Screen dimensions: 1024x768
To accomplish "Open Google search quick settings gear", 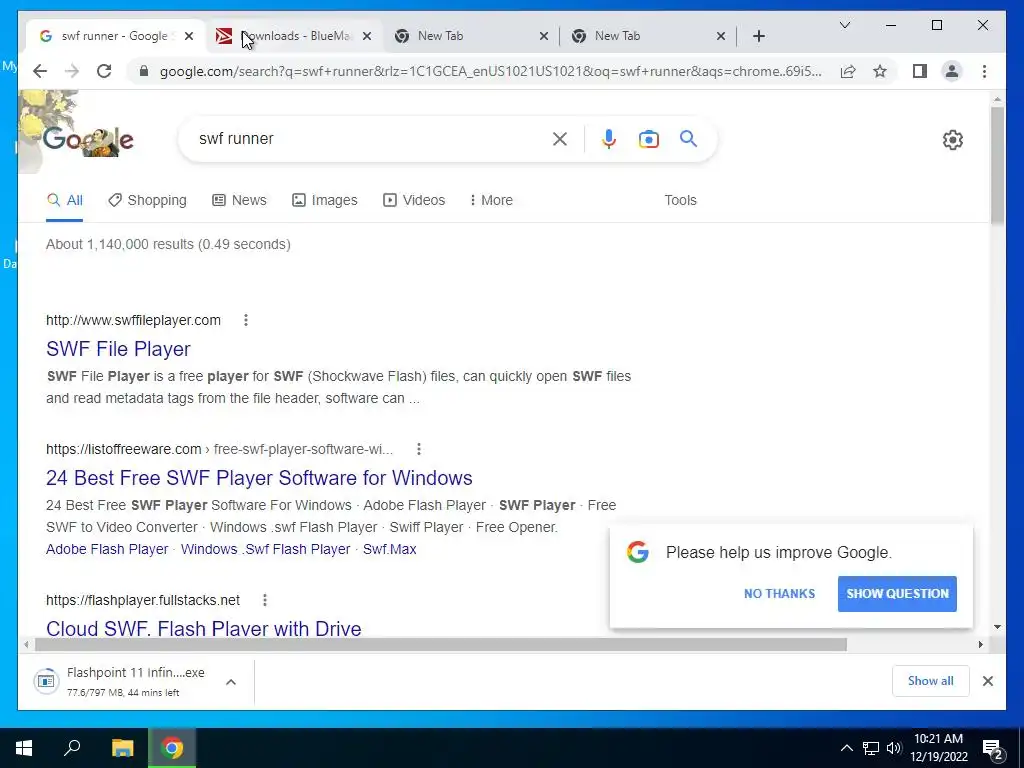I will (952, 140).
